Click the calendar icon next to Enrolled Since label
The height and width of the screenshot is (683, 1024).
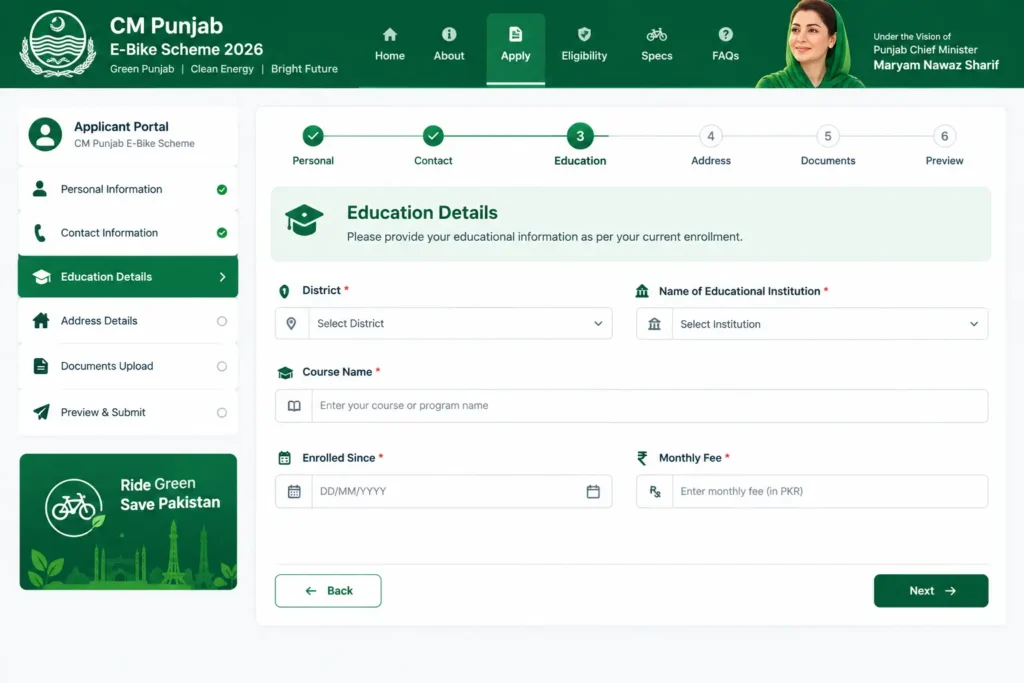(x=285, y=458)
